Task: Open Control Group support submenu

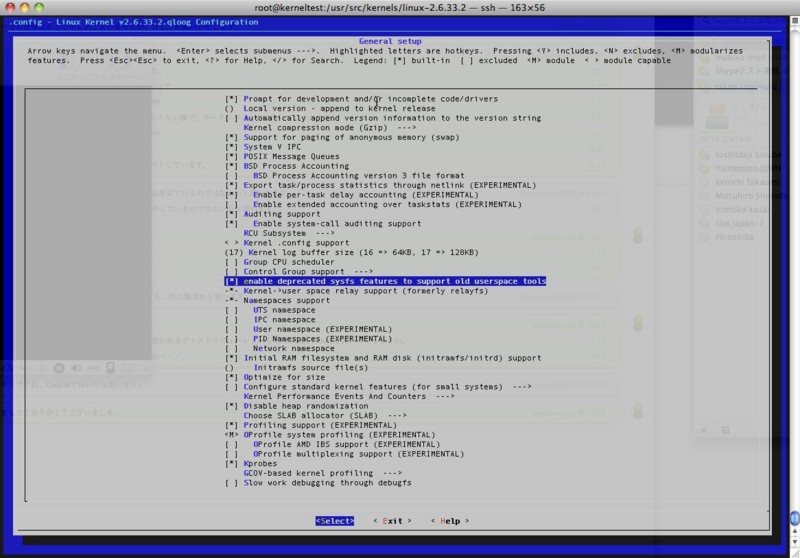Action: click(x=308, y=272)
